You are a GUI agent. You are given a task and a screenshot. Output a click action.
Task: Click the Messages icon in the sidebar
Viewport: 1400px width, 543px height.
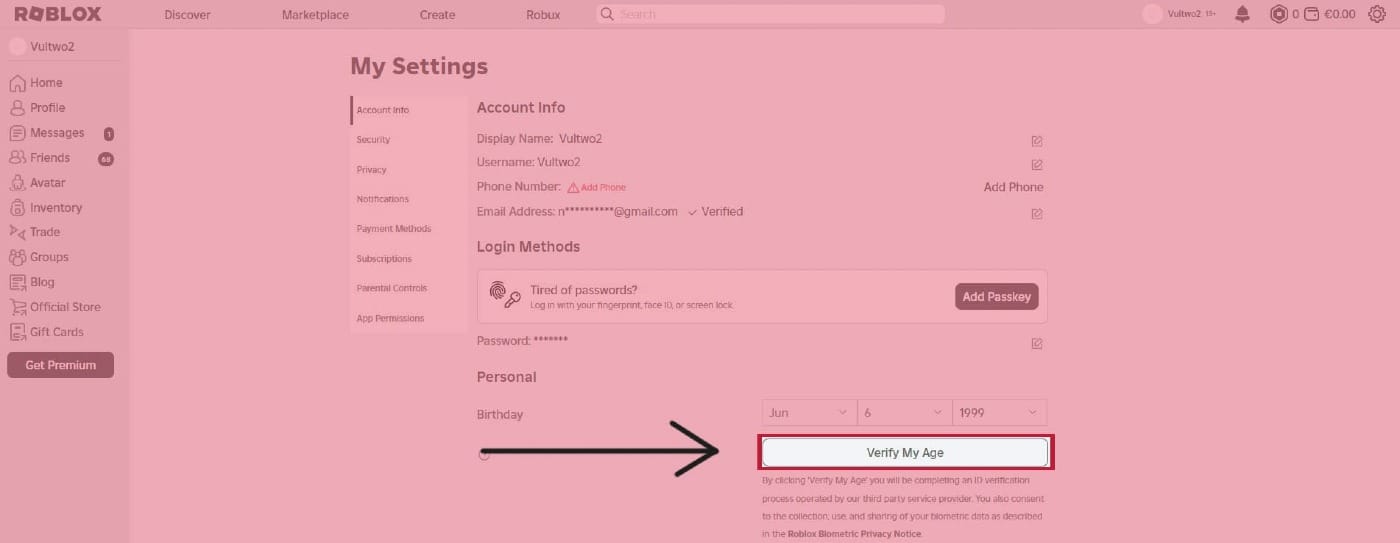pos(17,133)
